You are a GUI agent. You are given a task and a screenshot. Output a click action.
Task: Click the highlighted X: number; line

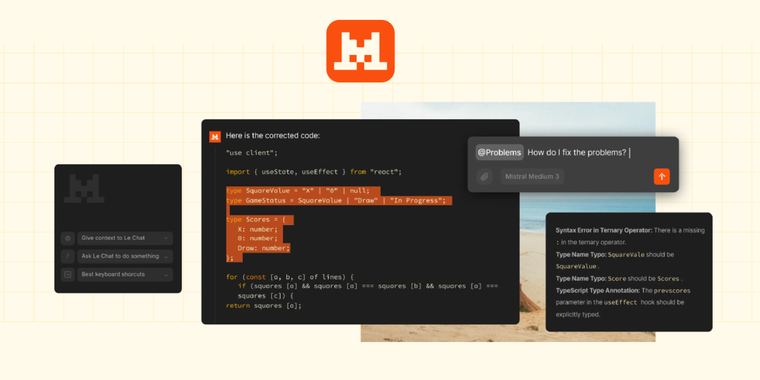coord(258,229)
